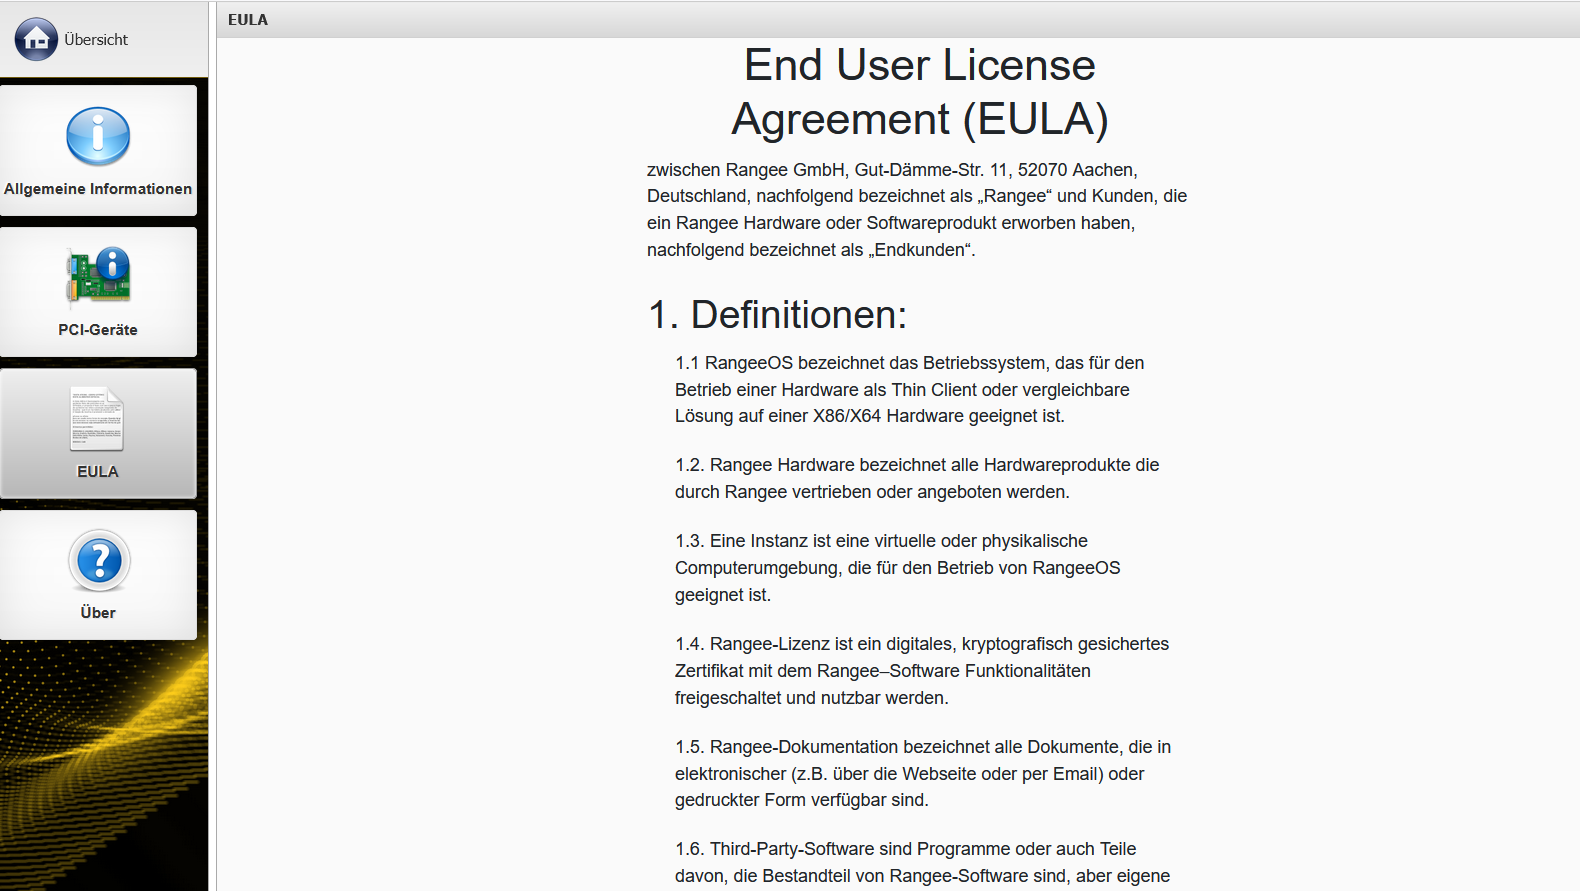Click paragraph '1.3. Eine Instanz ist eine virtuelle'
Viewport: 1580px width, 891px height.
point(898,568)
